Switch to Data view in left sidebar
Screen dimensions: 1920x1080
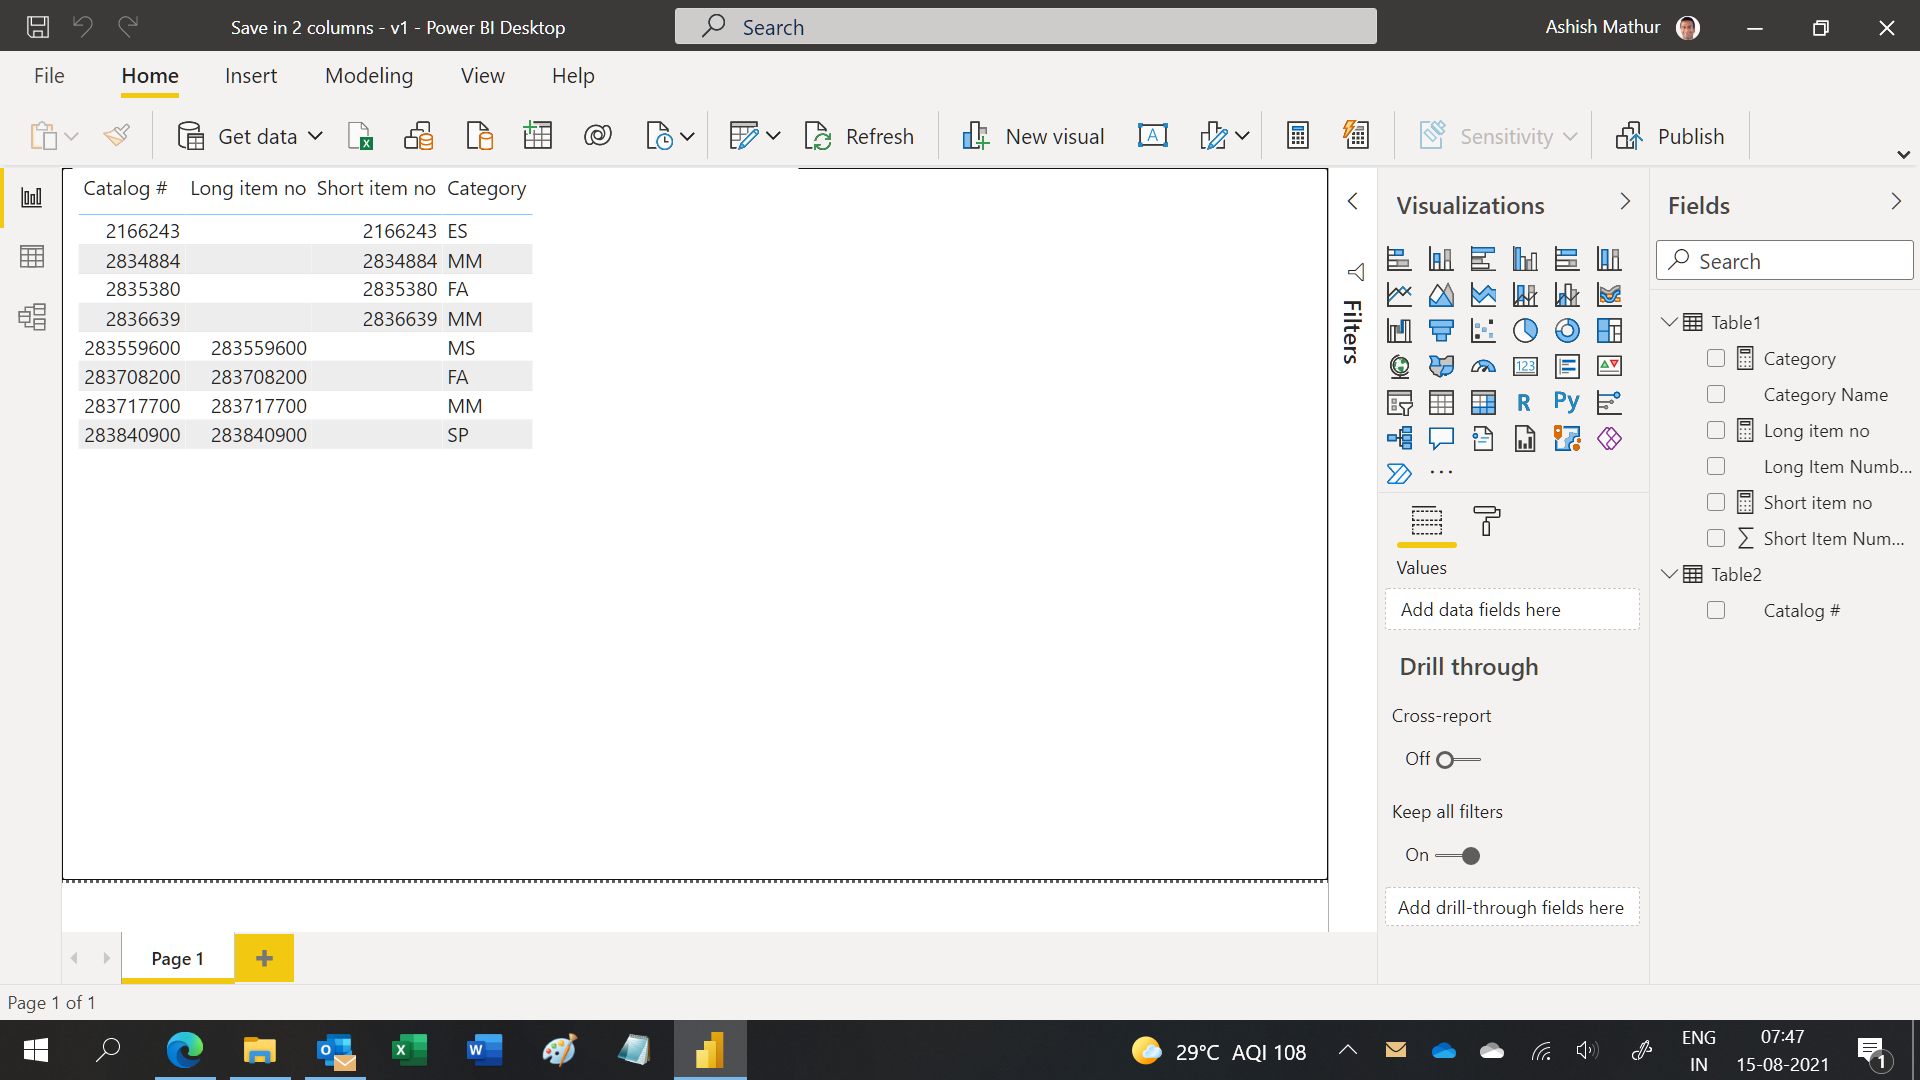pos(32,257)
